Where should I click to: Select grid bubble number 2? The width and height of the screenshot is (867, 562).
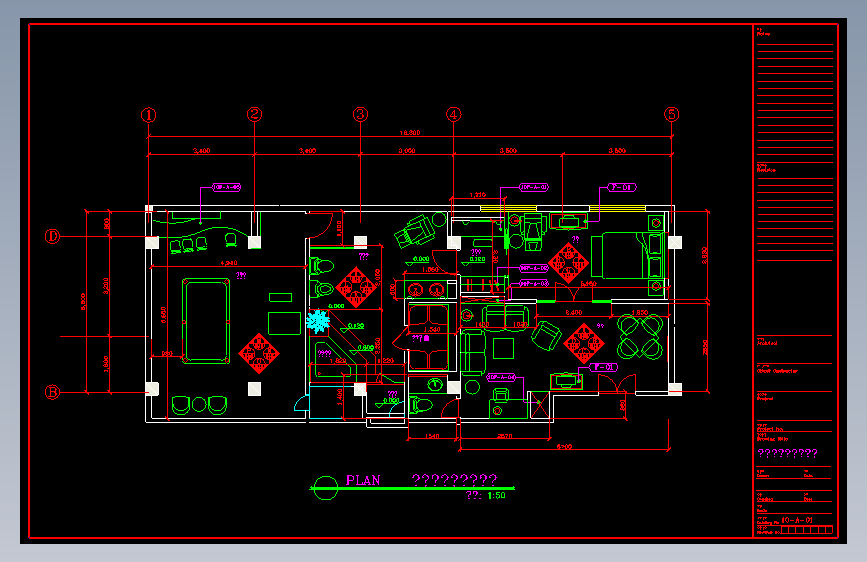click(x=254, y=115)
